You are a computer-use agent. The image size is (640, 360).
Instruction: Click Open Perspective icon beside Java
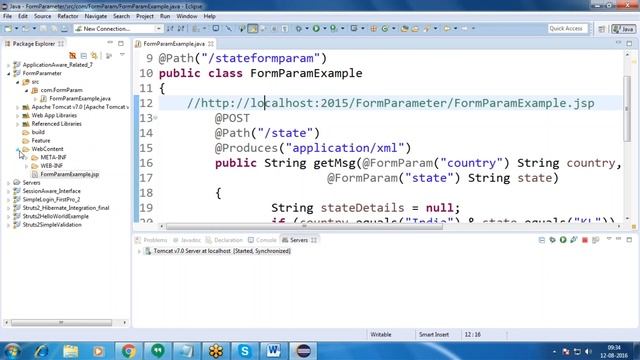pyautogui.click(x=602, y=29)
